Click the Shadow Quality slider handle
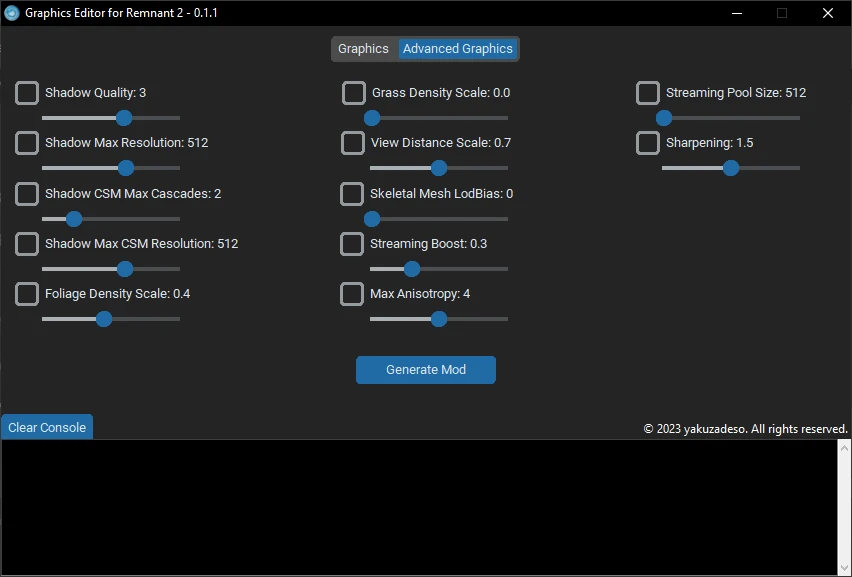This screenshot has width=852, height=577. [x=124, y=118]
